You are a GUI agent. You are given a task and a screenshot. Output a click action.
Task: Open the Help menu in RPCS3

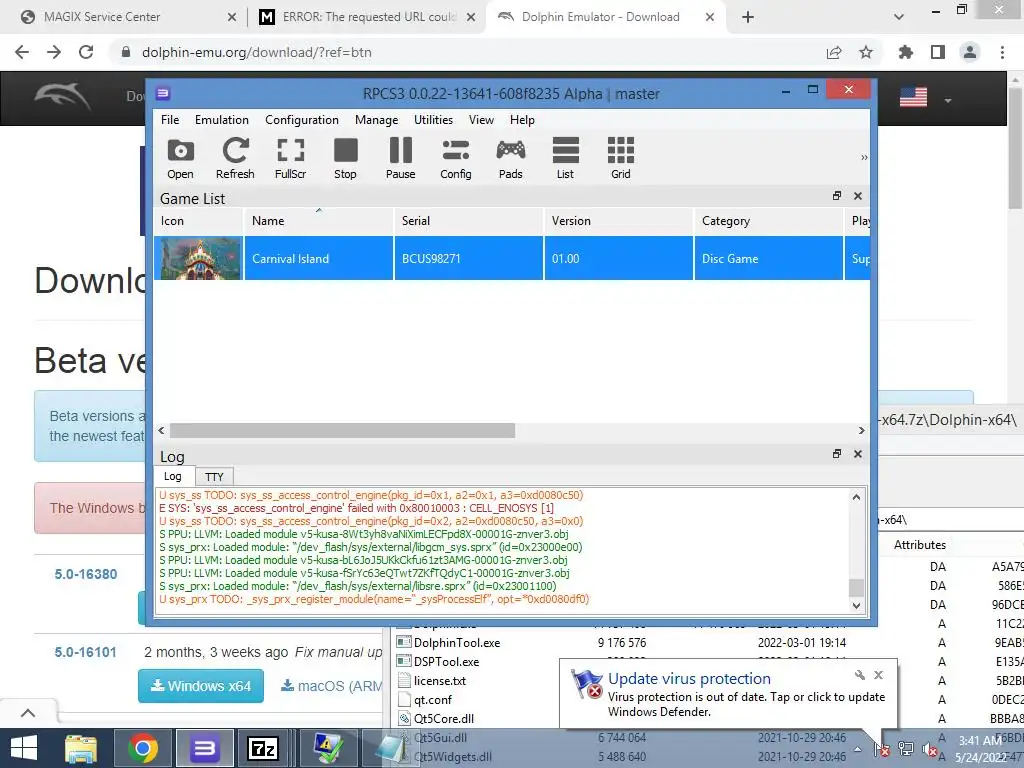[x=522, y=120]
